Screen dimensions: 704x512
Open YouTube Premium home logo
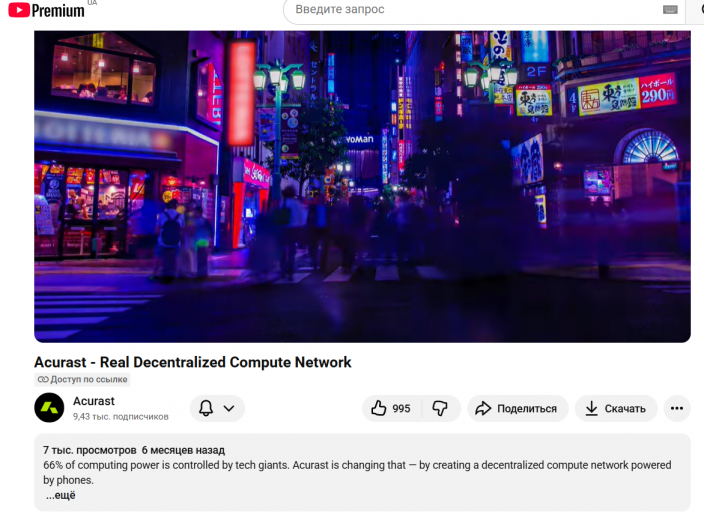tap(46, 10)
